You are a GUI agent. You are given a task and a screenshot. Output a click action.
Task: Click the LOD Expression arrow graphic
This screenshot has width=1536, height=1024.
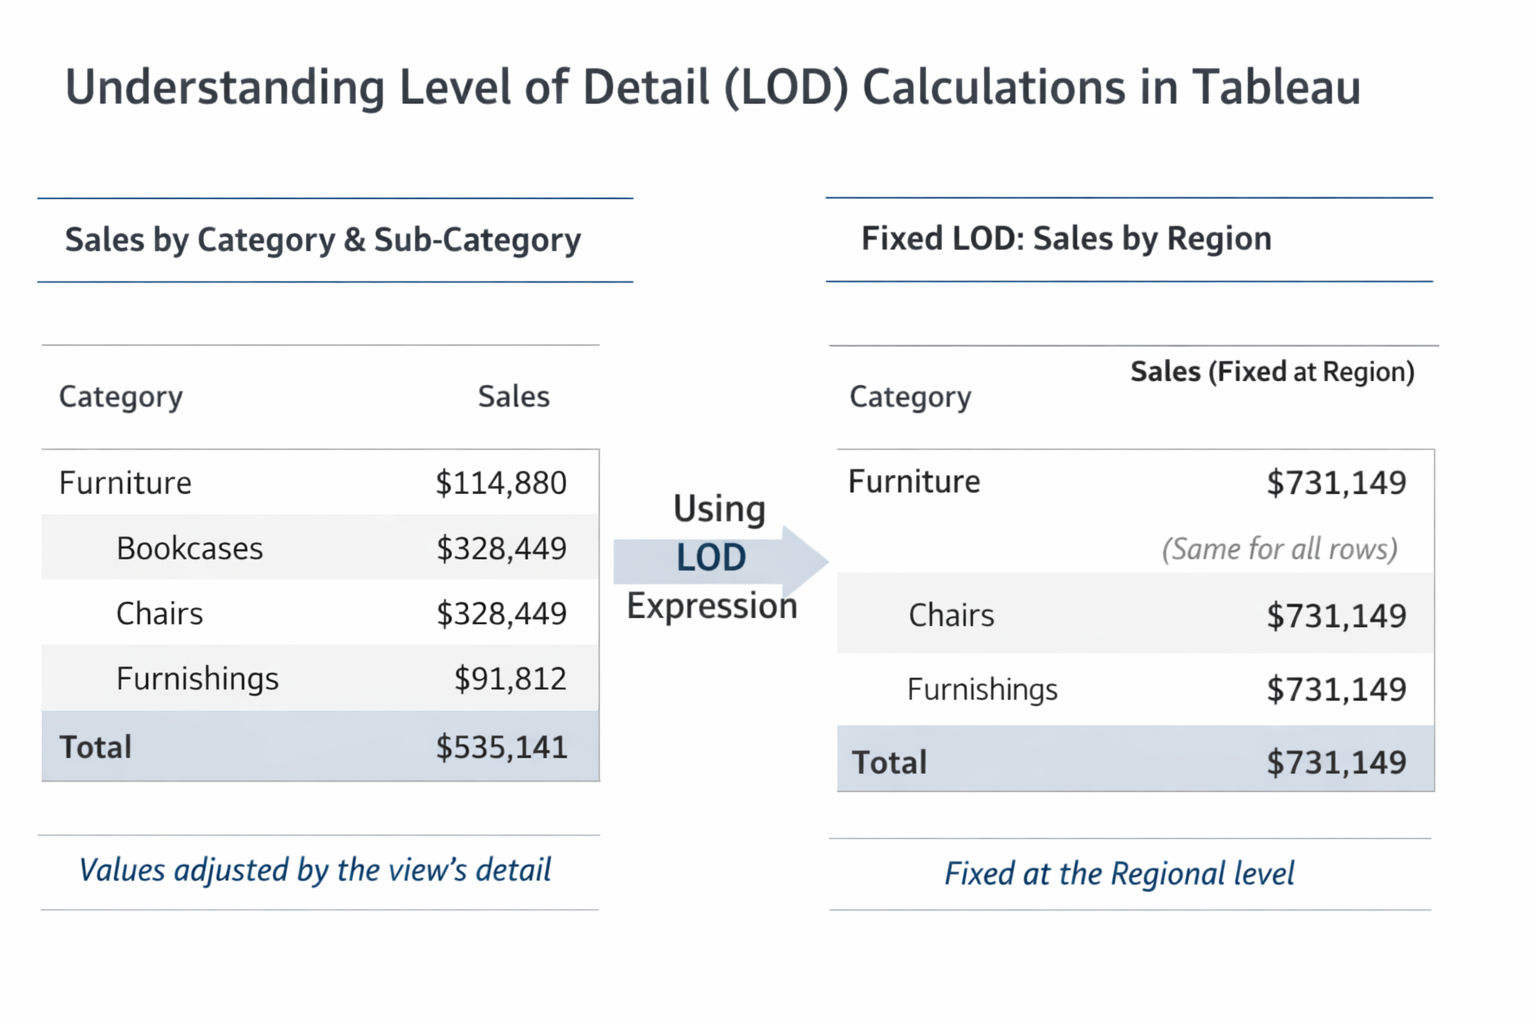pos(718,559)
